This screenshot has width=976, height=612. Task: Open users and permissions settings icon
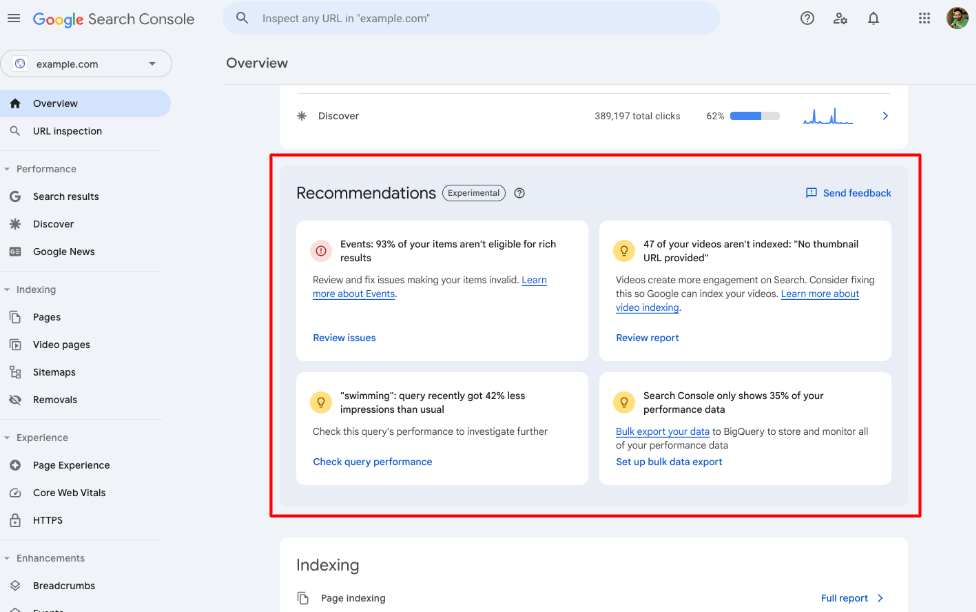click(x=840, y=19)
